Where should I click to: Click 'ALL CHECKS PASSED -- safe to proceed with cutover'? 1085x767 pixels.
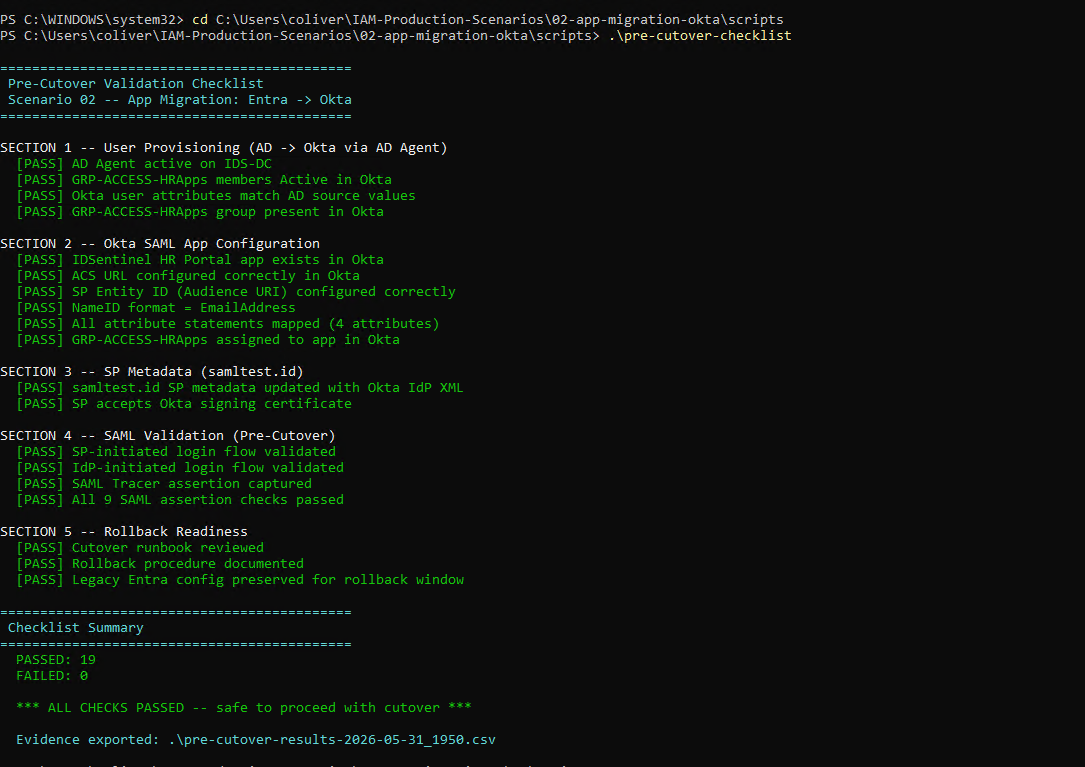pos(244,707)
